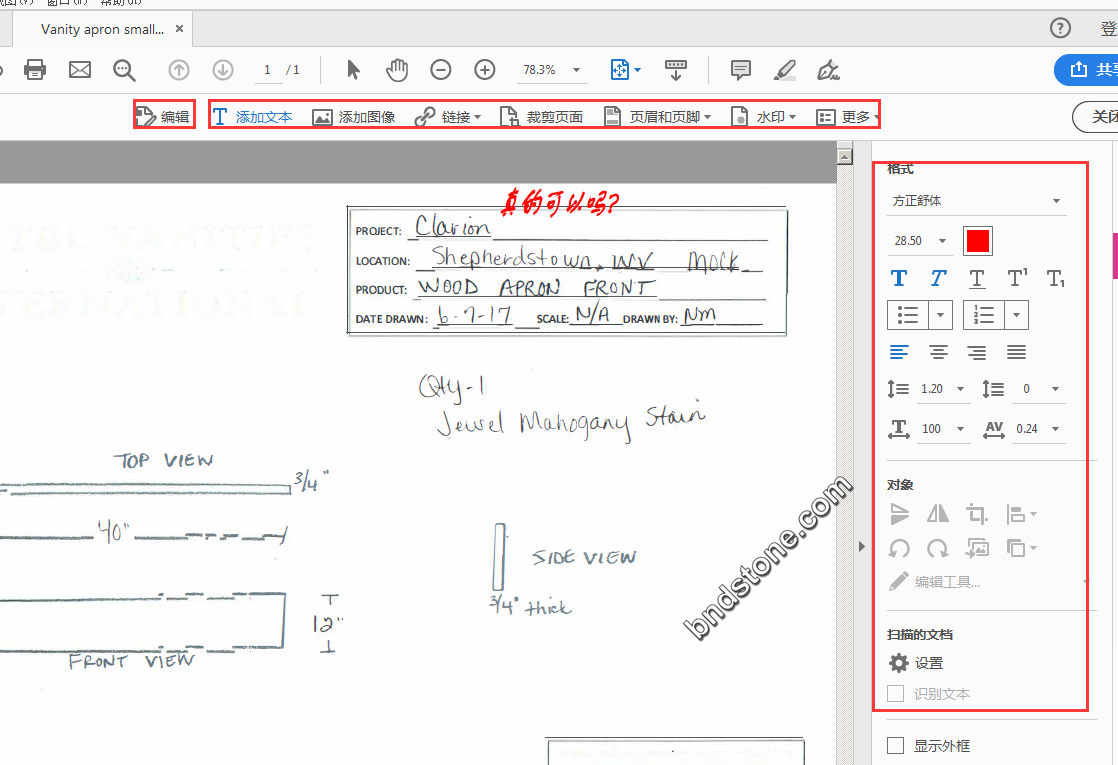Select the hand pan tool

click(x=397, y=70)
